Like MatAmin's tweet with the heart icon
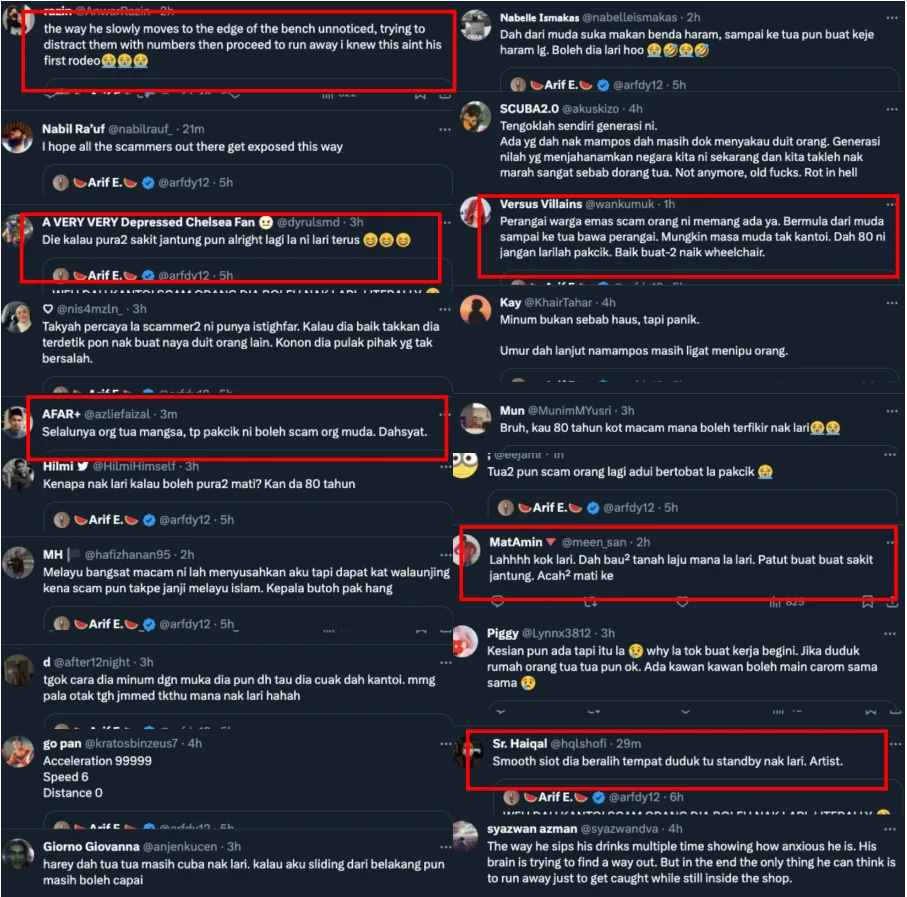The image size is (907, 897). pos(683,602)
